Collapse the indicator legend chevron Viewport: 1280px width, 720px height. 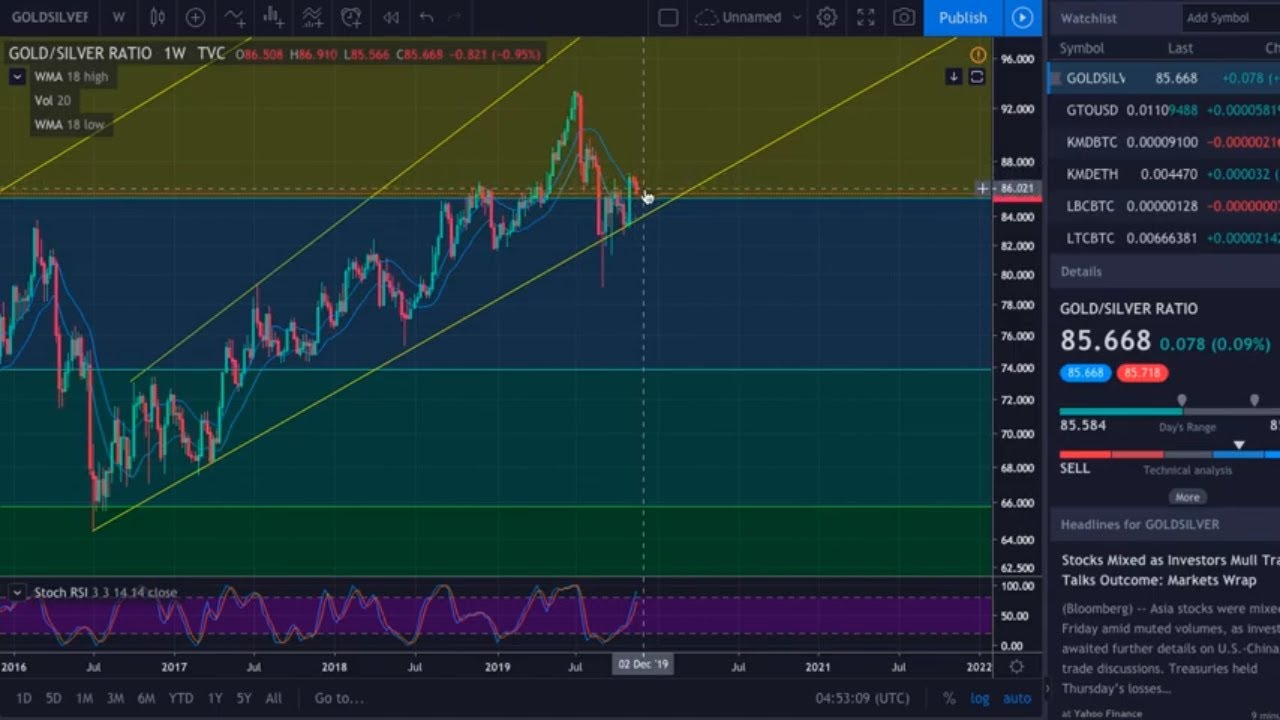point(17,76)
